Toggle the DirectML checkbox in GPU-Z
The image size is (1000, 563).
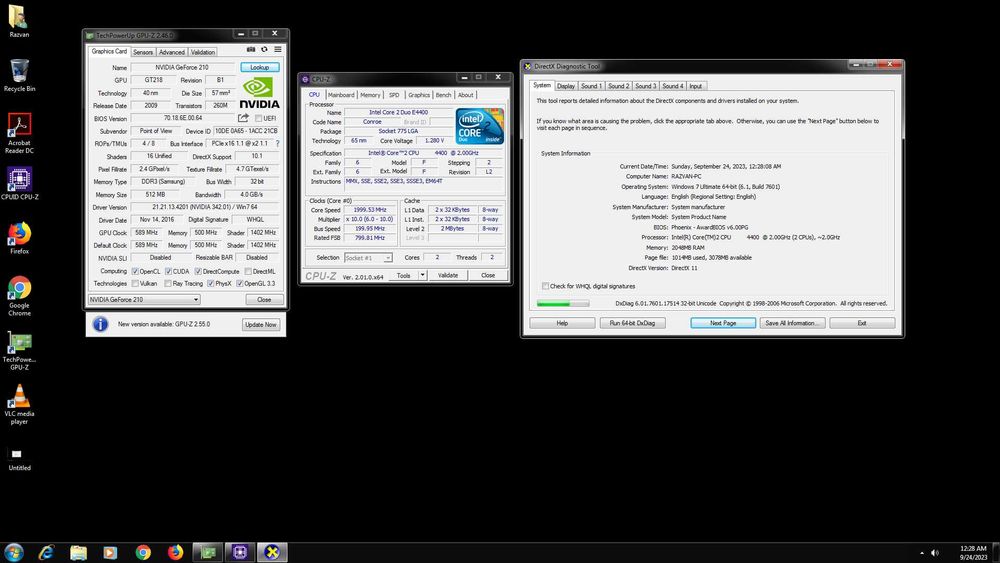pyautogui.click(x=248, y=271)
